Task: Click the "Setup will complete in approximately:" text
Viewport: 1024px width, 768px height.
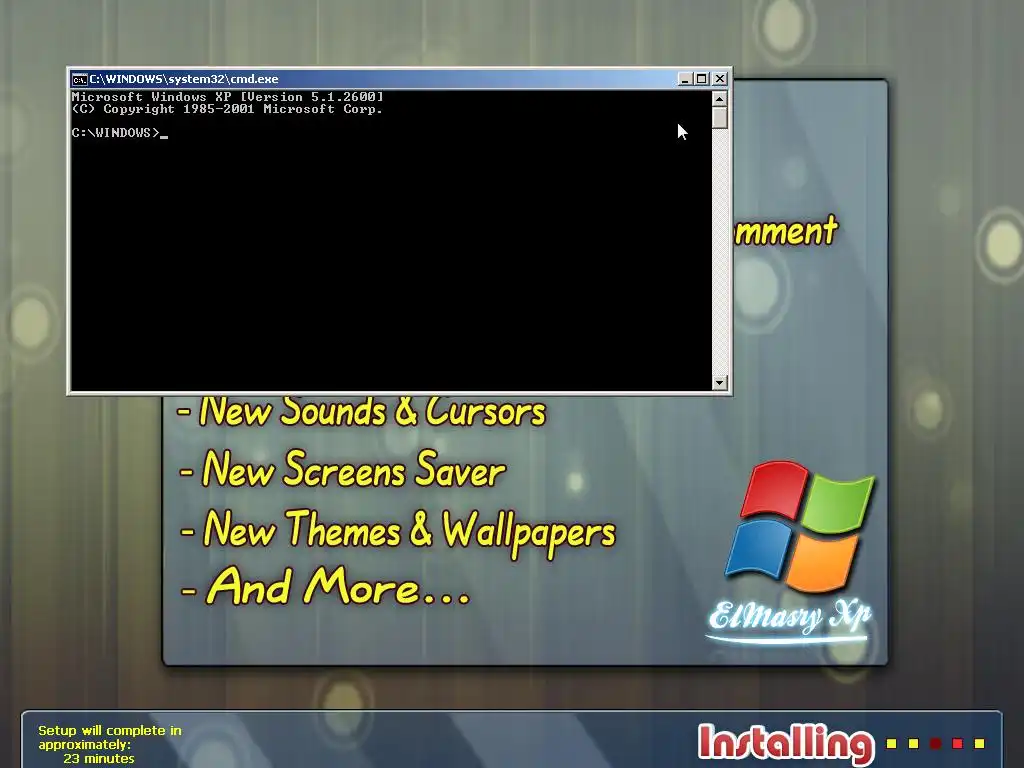Action: point(110,737)
